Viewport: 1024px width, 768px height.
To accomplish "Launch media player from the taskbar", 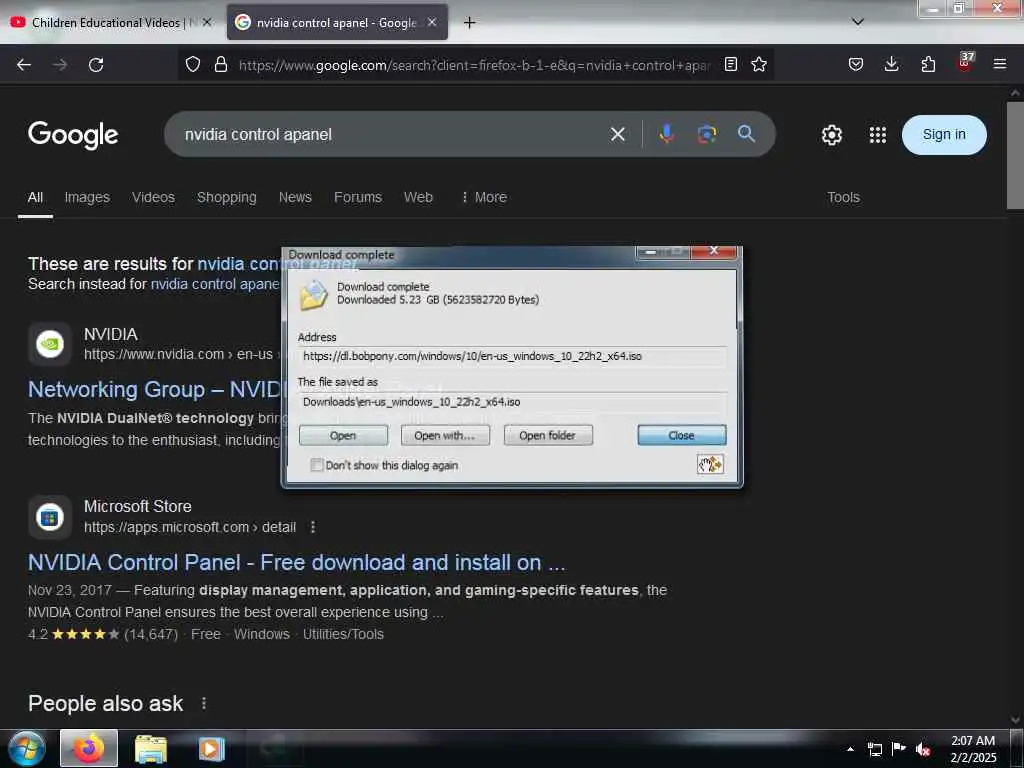I will click(x=211, y=749).
